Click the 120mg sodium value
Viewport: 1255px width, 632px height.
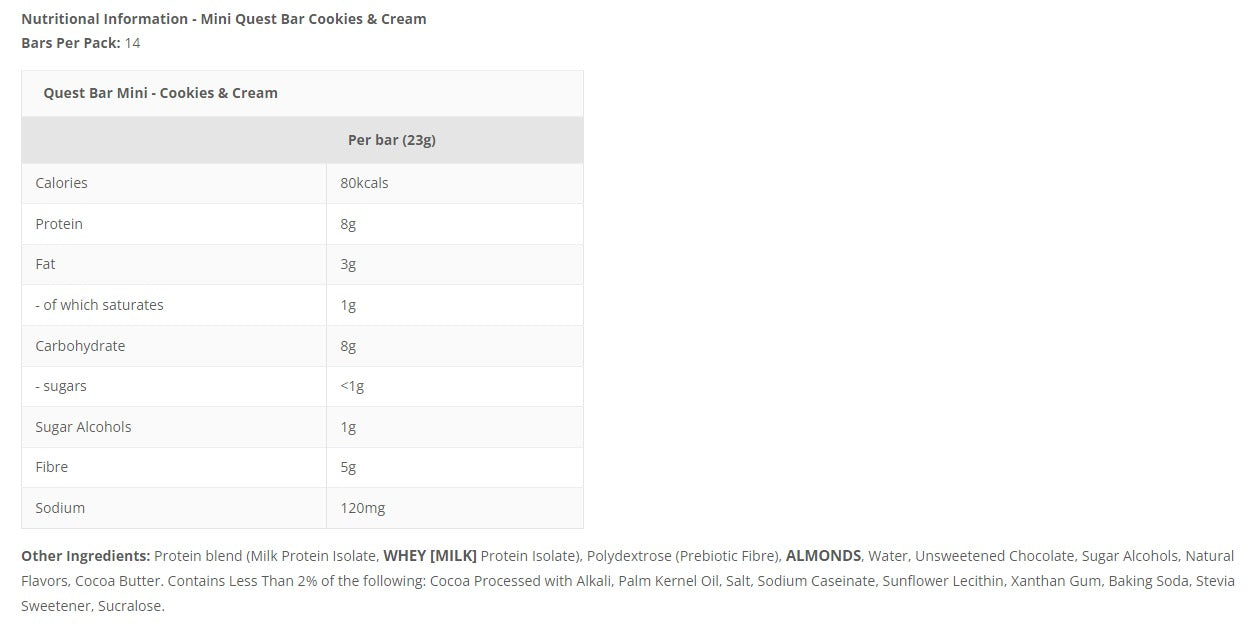[362, 508]
